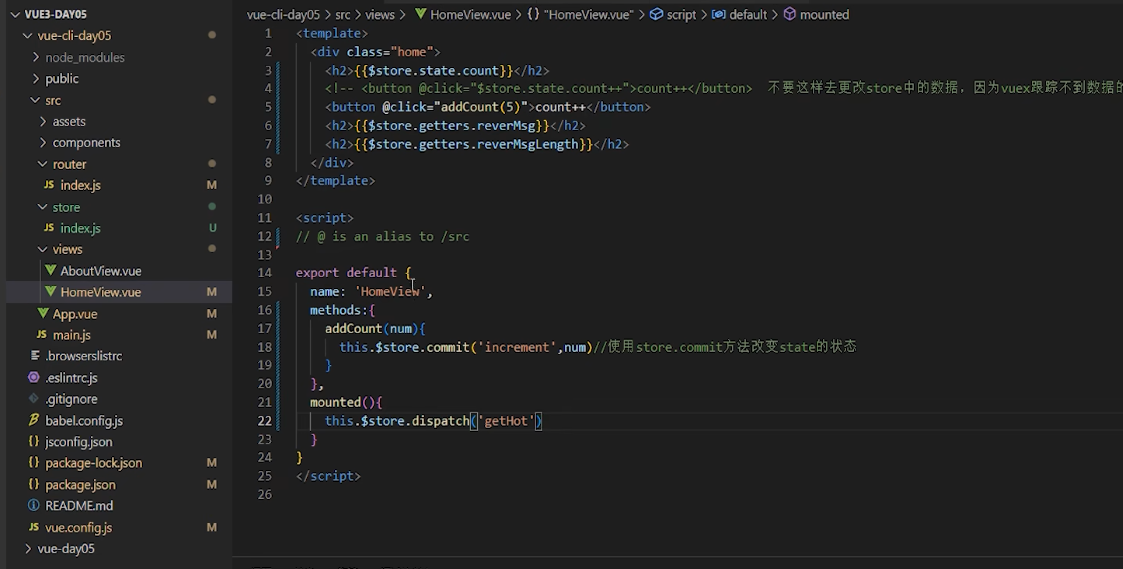
Task: Collapse the store folder
Action: 43,206
